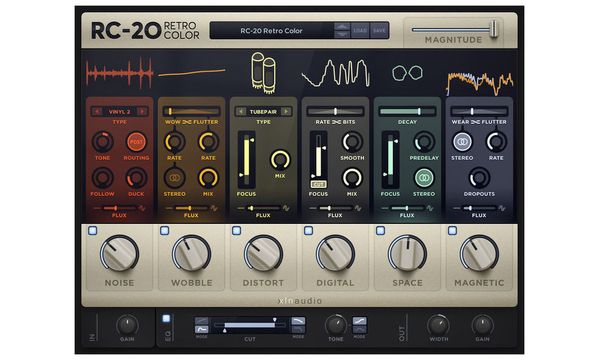Click the Distort module flux waveform icon
Viewport: 600px width, 360px height.
pyautogui.click(x=286, y=208)
